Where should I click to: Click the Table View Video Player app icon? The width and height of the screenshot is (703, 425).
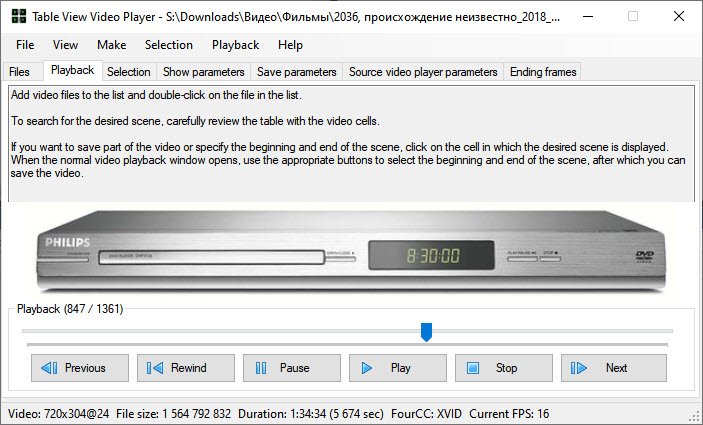coord(19,17)
